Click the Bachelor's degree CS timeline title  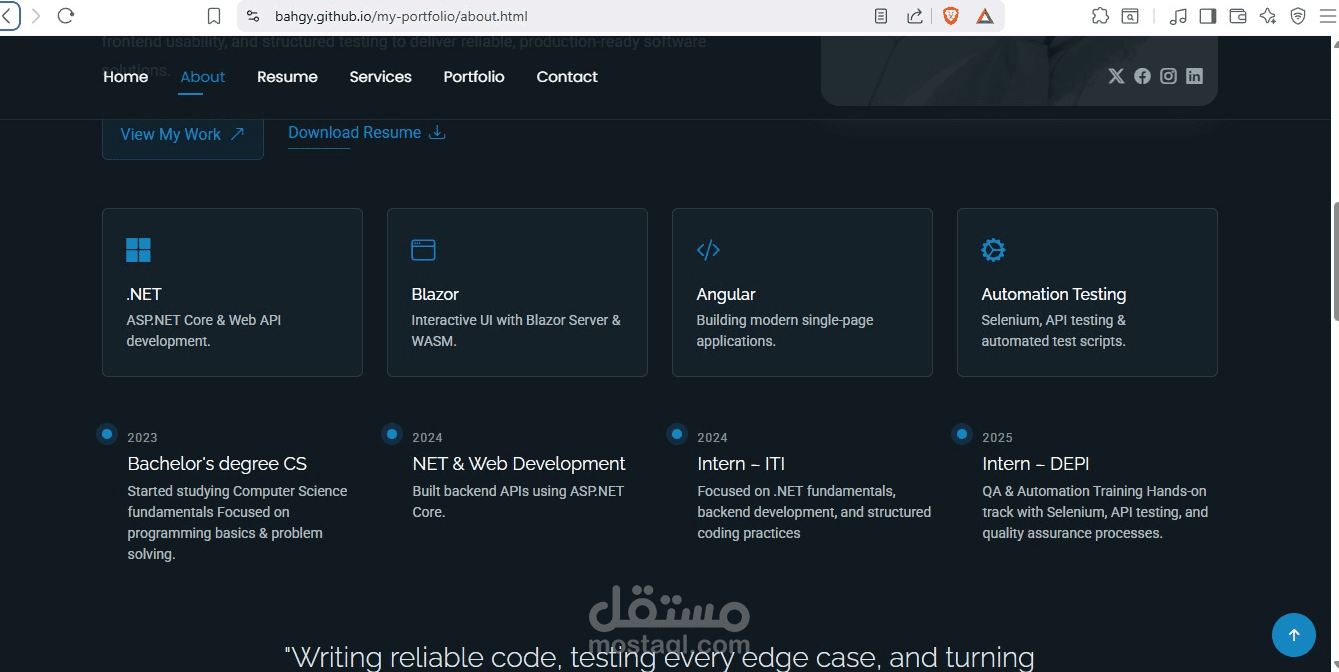tap(217, 464)
